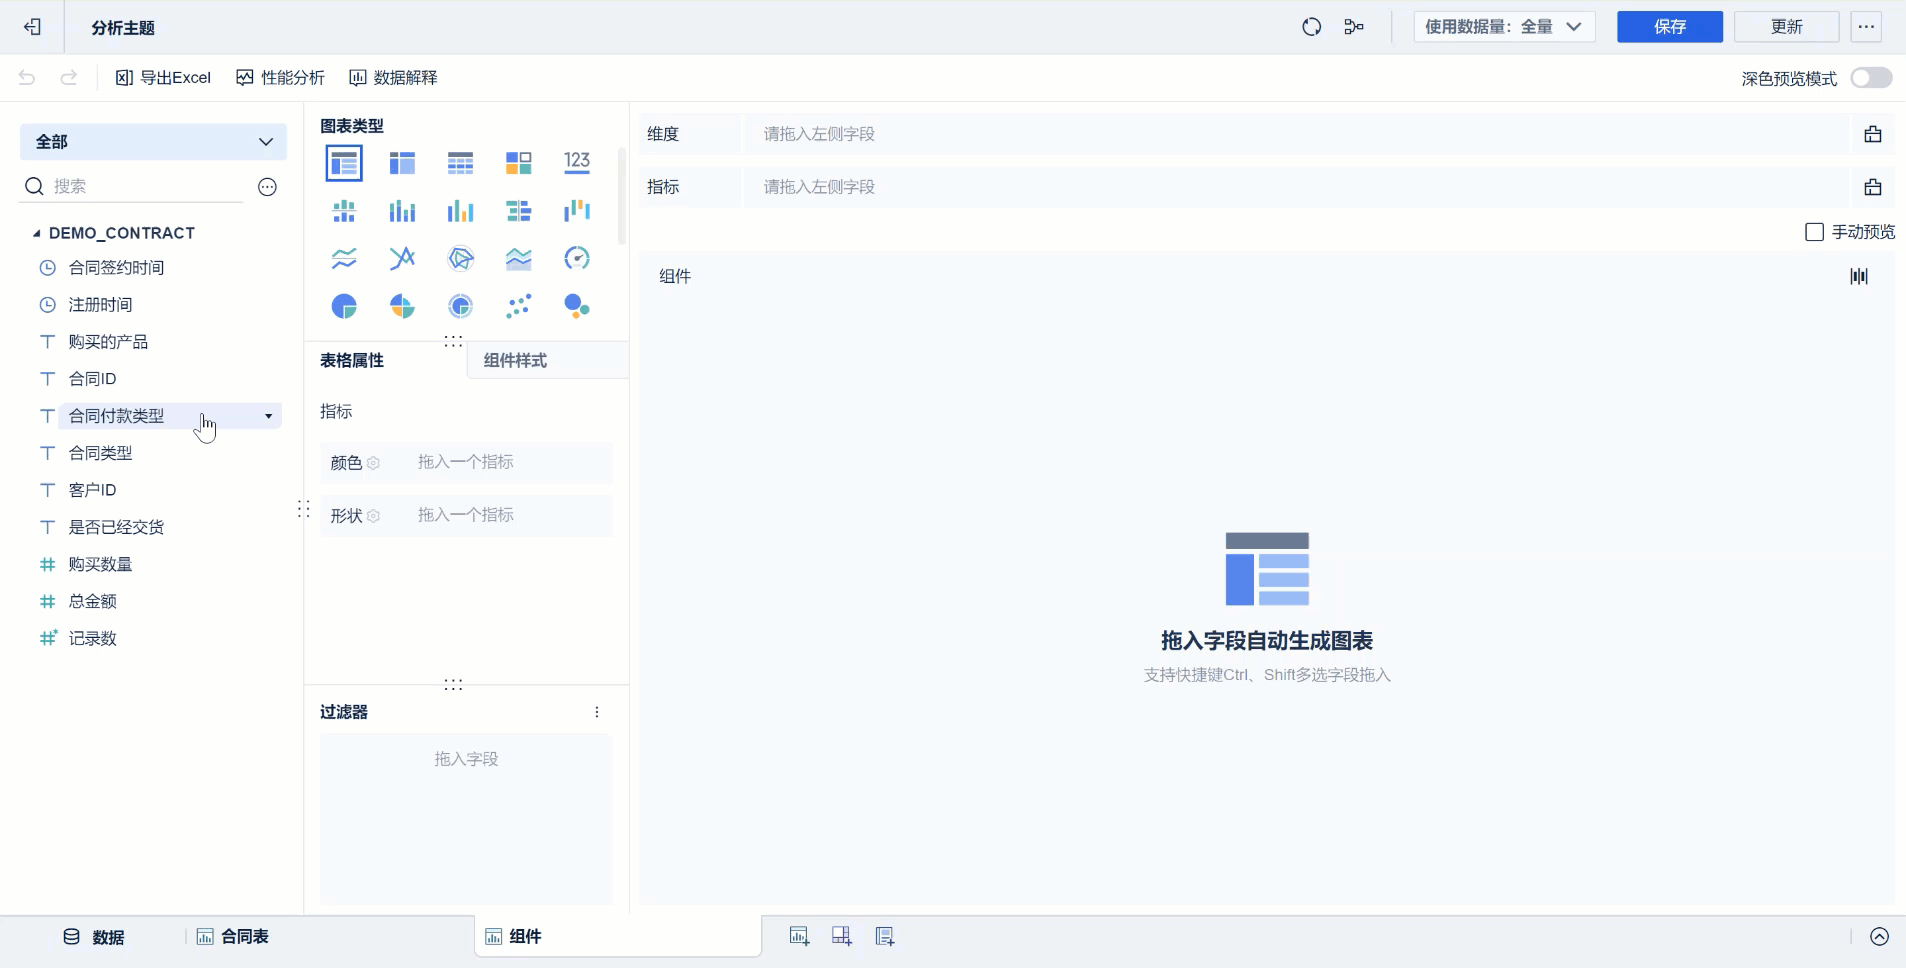This screenshot has height=968, width=1906.
Task: Select the scatter plot chart type
Action: (518, 306)
